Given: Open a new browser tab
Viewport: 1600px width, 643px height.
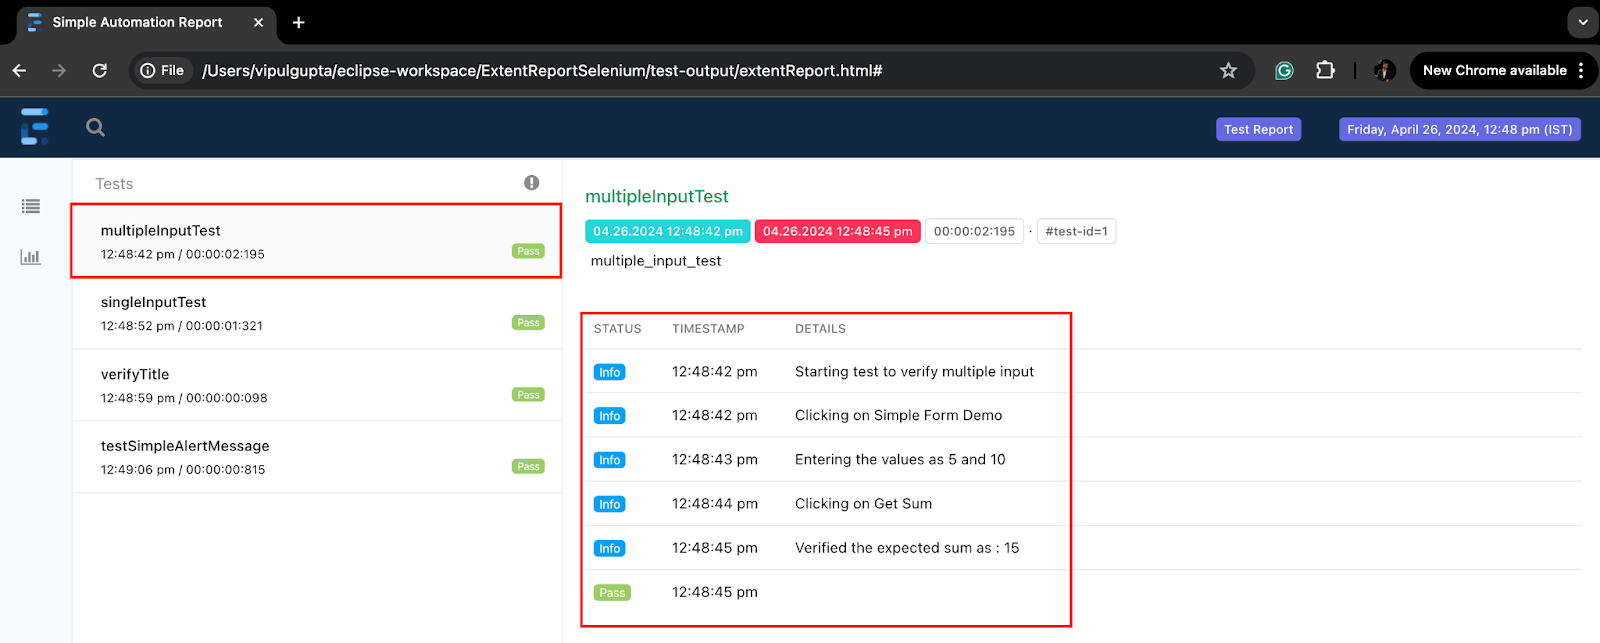Looking at the screenshot, I should click(298, 22).
